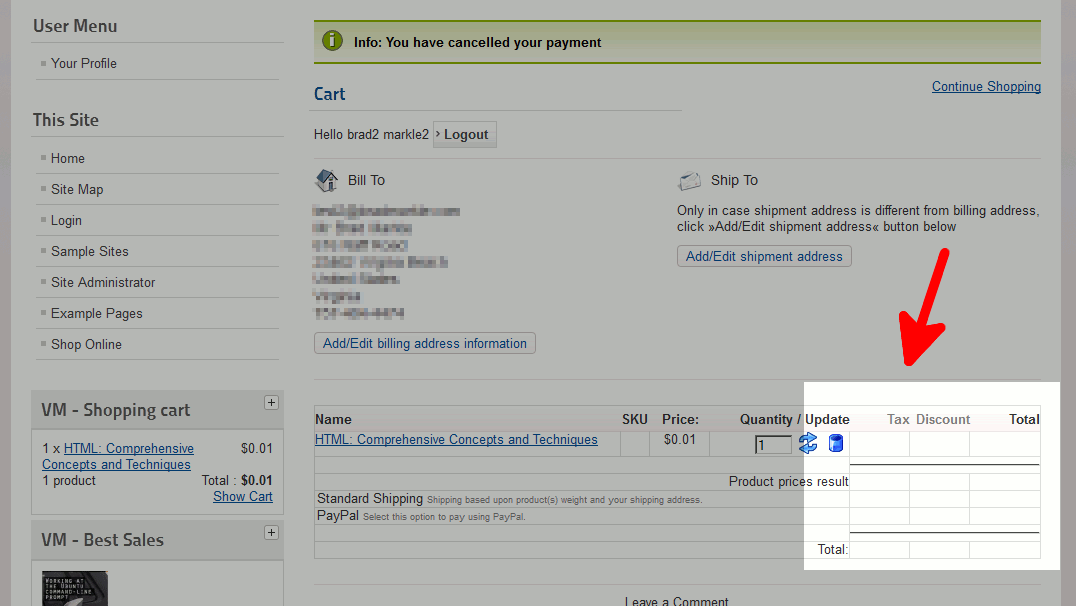
Task: Click Add/Edit shipment address button
Action: pyautogui.click(x=764, y=256)
